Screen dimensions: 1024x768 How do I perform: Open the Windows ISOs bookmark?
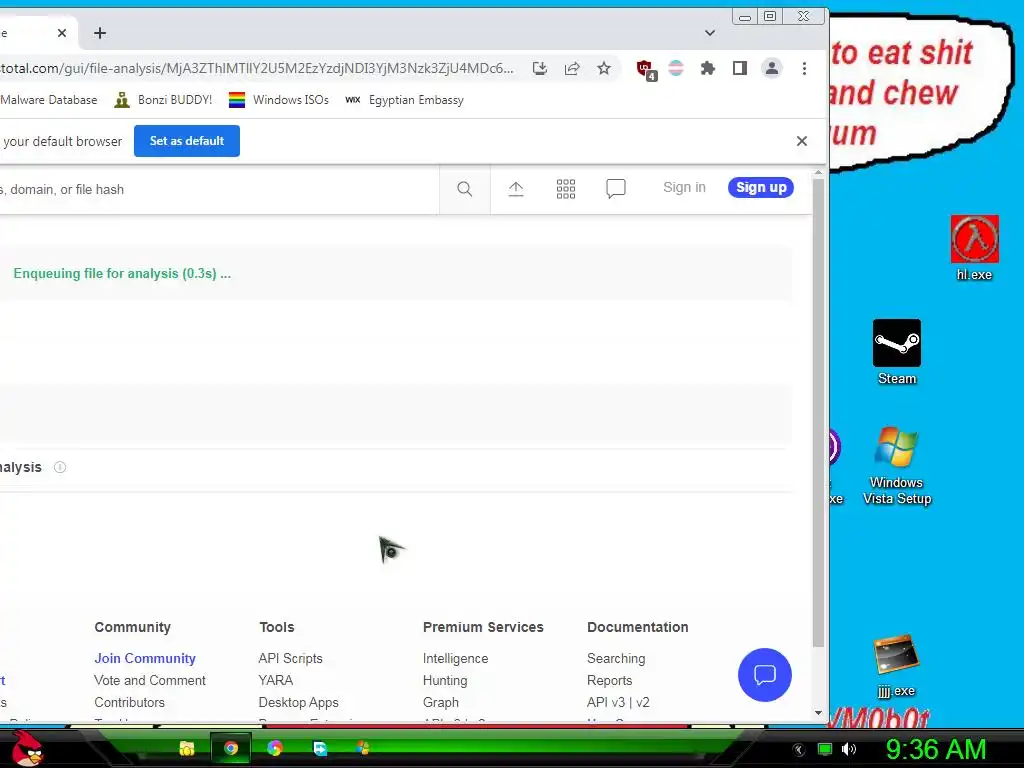click(279, 100)
